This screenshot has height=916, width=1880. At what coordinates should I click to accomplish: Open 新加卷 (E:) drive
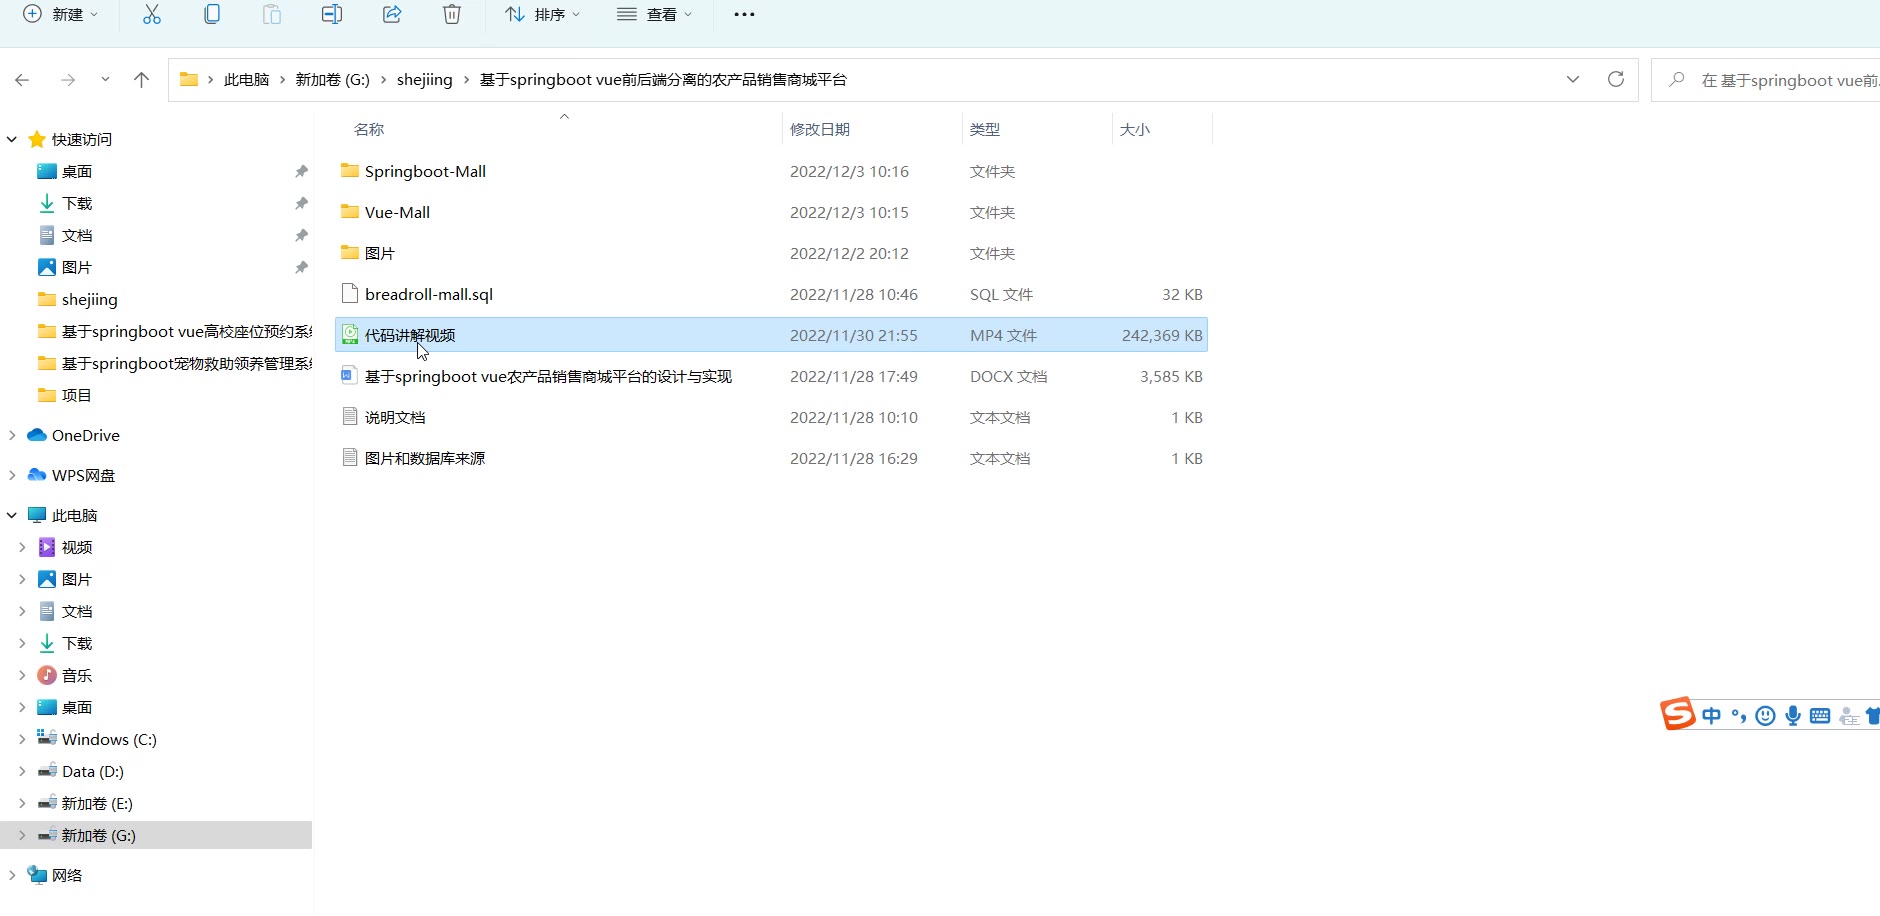click(x=97, y=803)
